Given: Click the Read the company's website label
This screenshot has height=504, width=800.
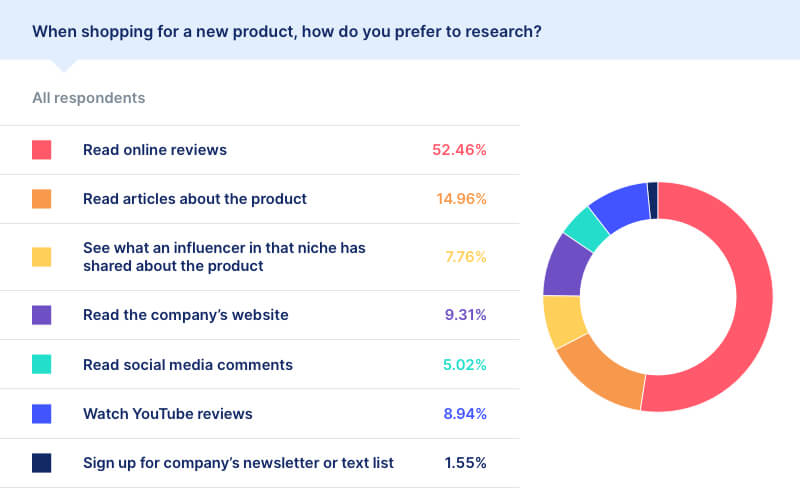Looking at the screenshot, I should 186,315.
